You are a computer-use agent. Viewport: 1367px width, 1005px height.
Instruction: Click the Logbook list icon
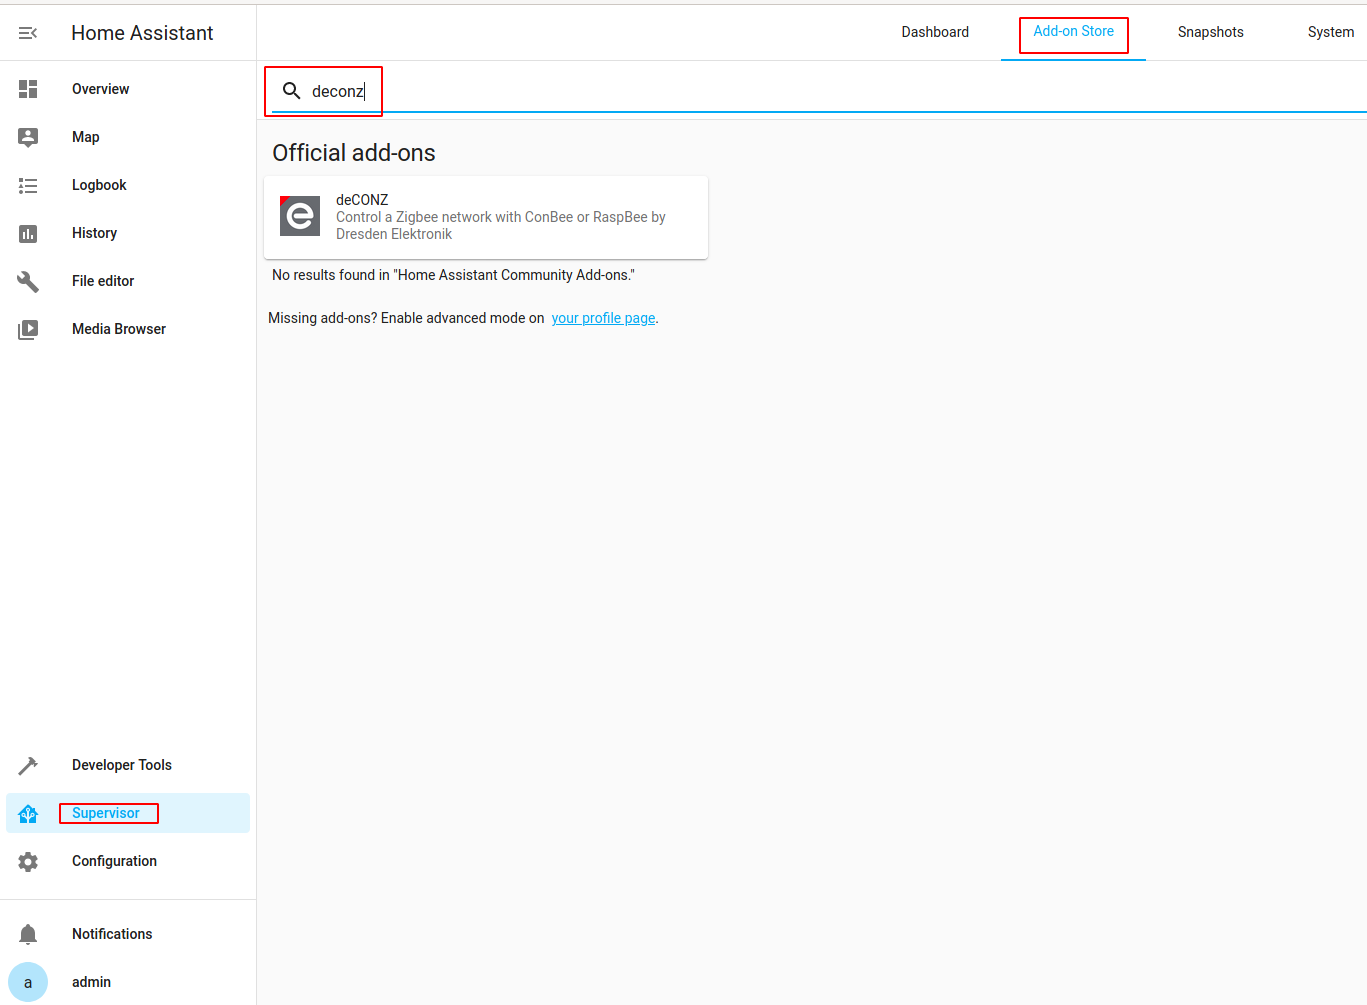pos(28,185)
